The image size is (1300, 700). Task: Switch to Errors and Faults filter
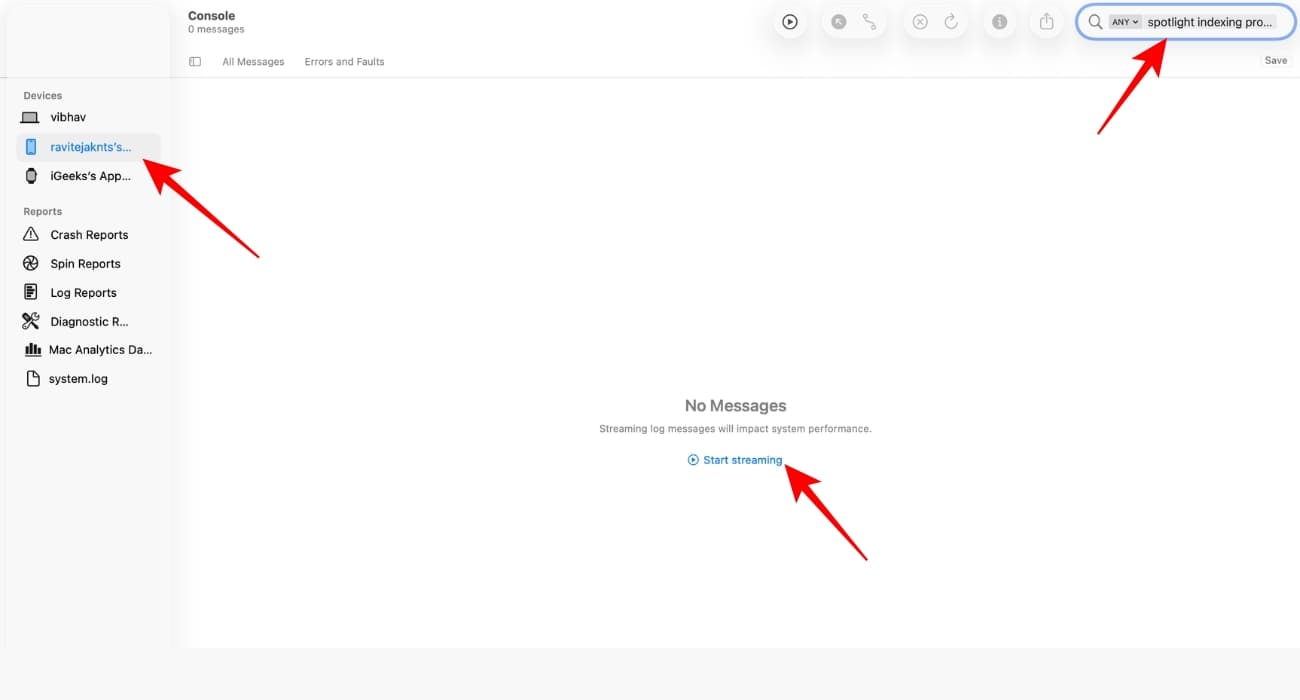pyautogui.click(x=344, y=62)
